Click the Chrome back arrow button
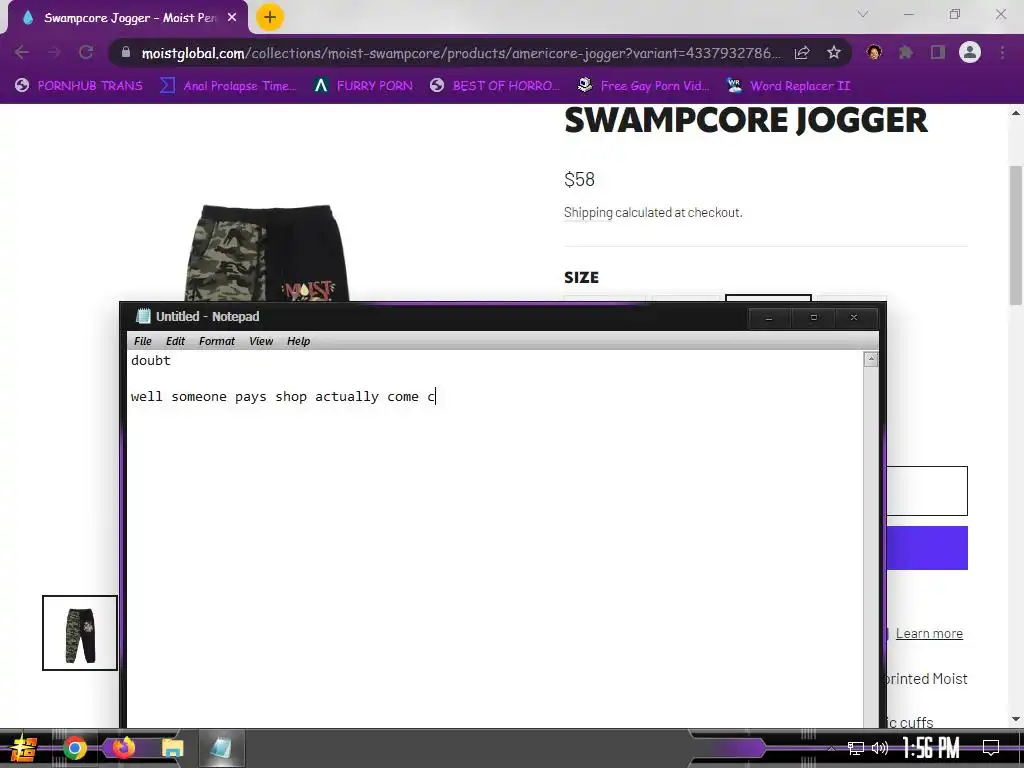This screenshot has height=768, width=1024. point(22,52)
